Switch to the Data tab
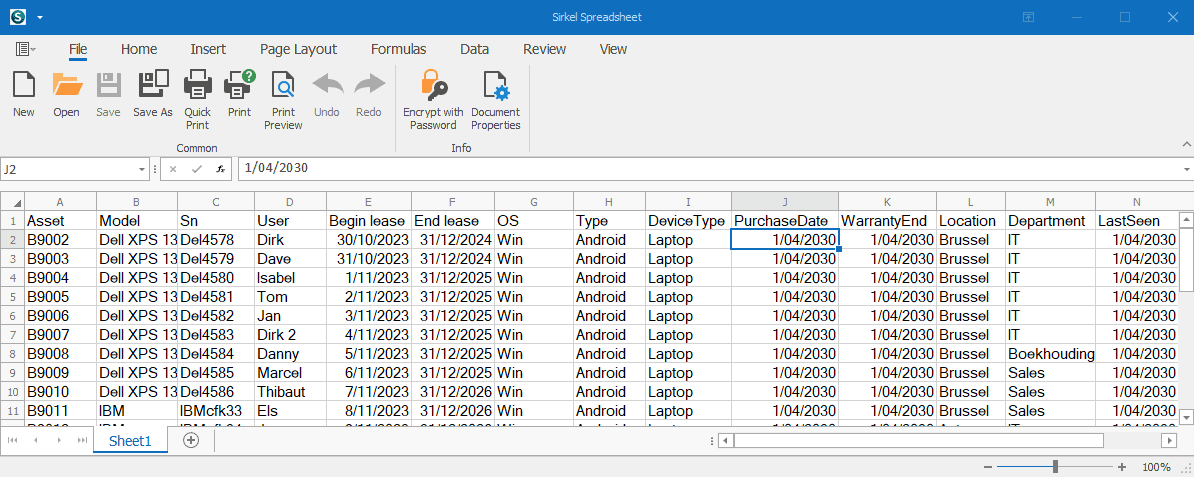 click(474, 49)
